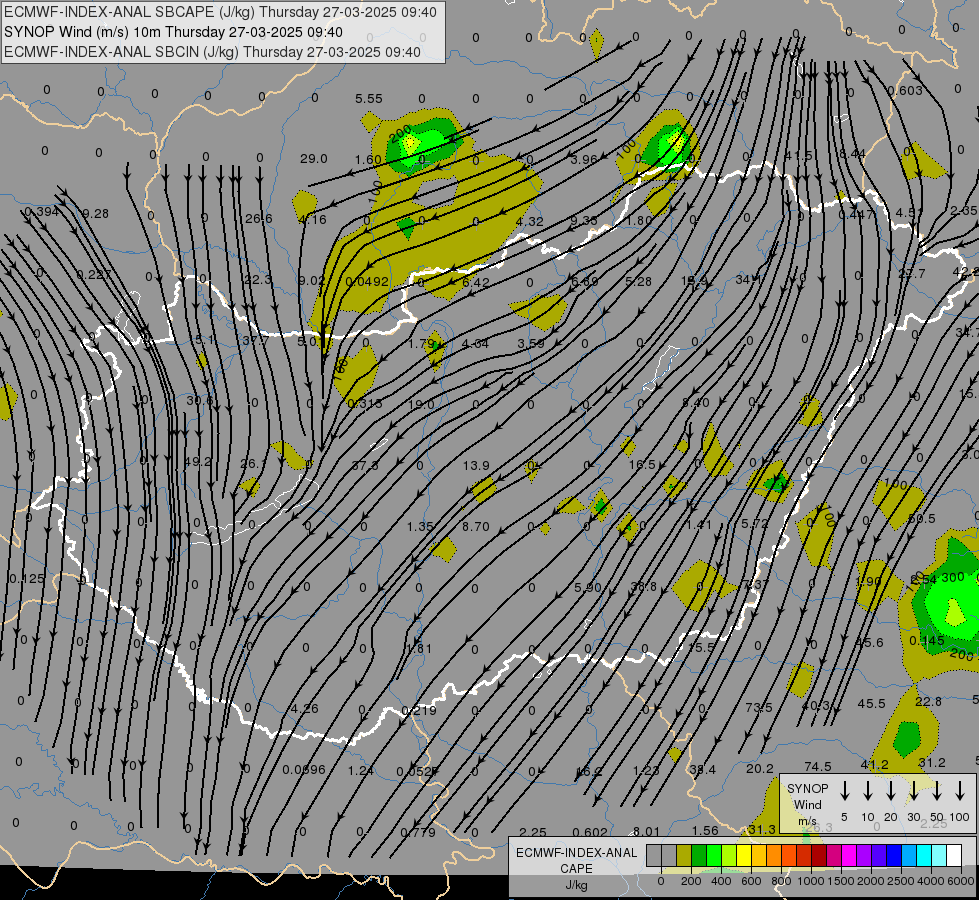
Task: Click the 8.70 grid value on the map
Action: tap(476, 527)
